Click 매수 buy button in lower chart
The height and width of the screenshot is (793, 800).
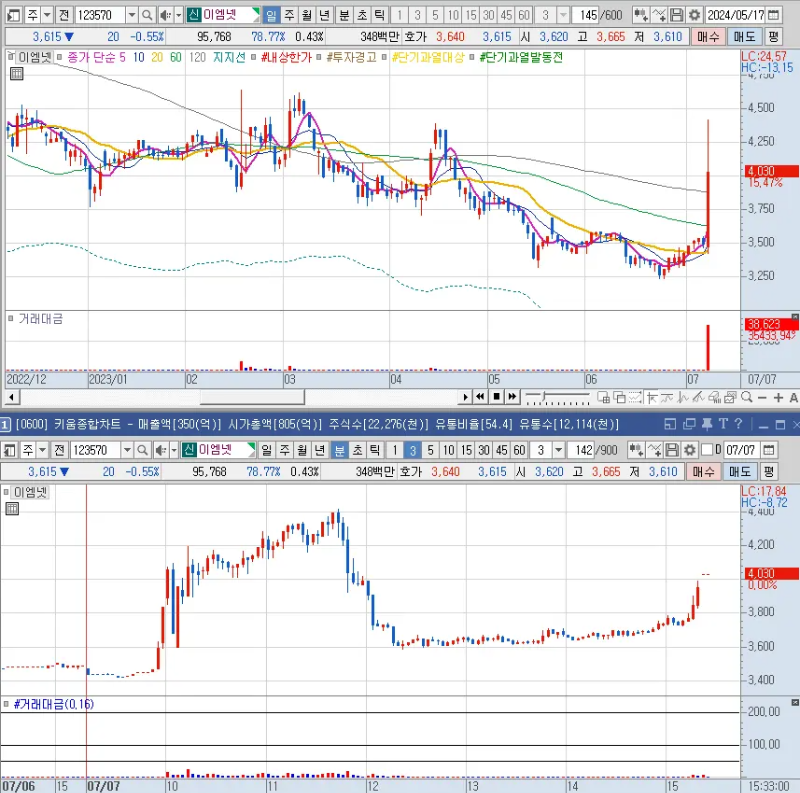coord(704,472)
